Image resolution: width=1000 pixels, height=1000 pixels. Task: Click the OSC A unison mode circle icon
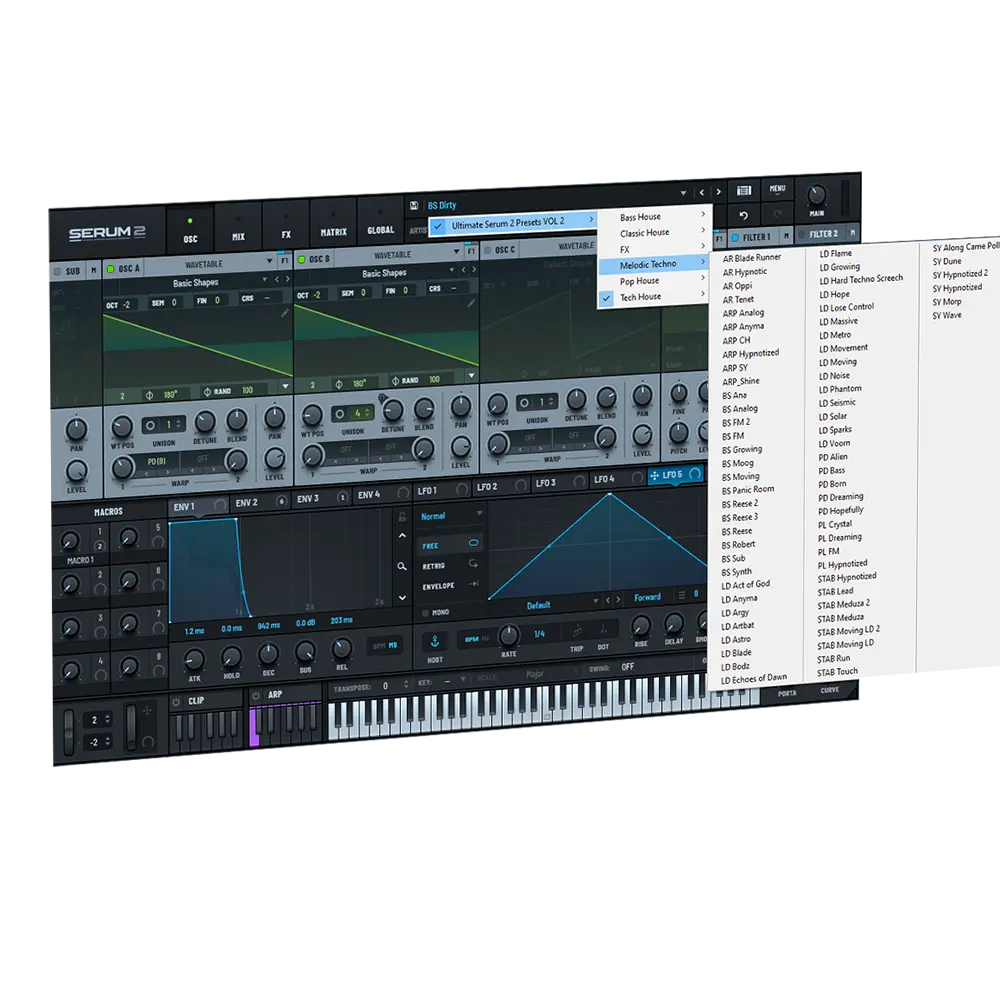(x=151, y=425)
